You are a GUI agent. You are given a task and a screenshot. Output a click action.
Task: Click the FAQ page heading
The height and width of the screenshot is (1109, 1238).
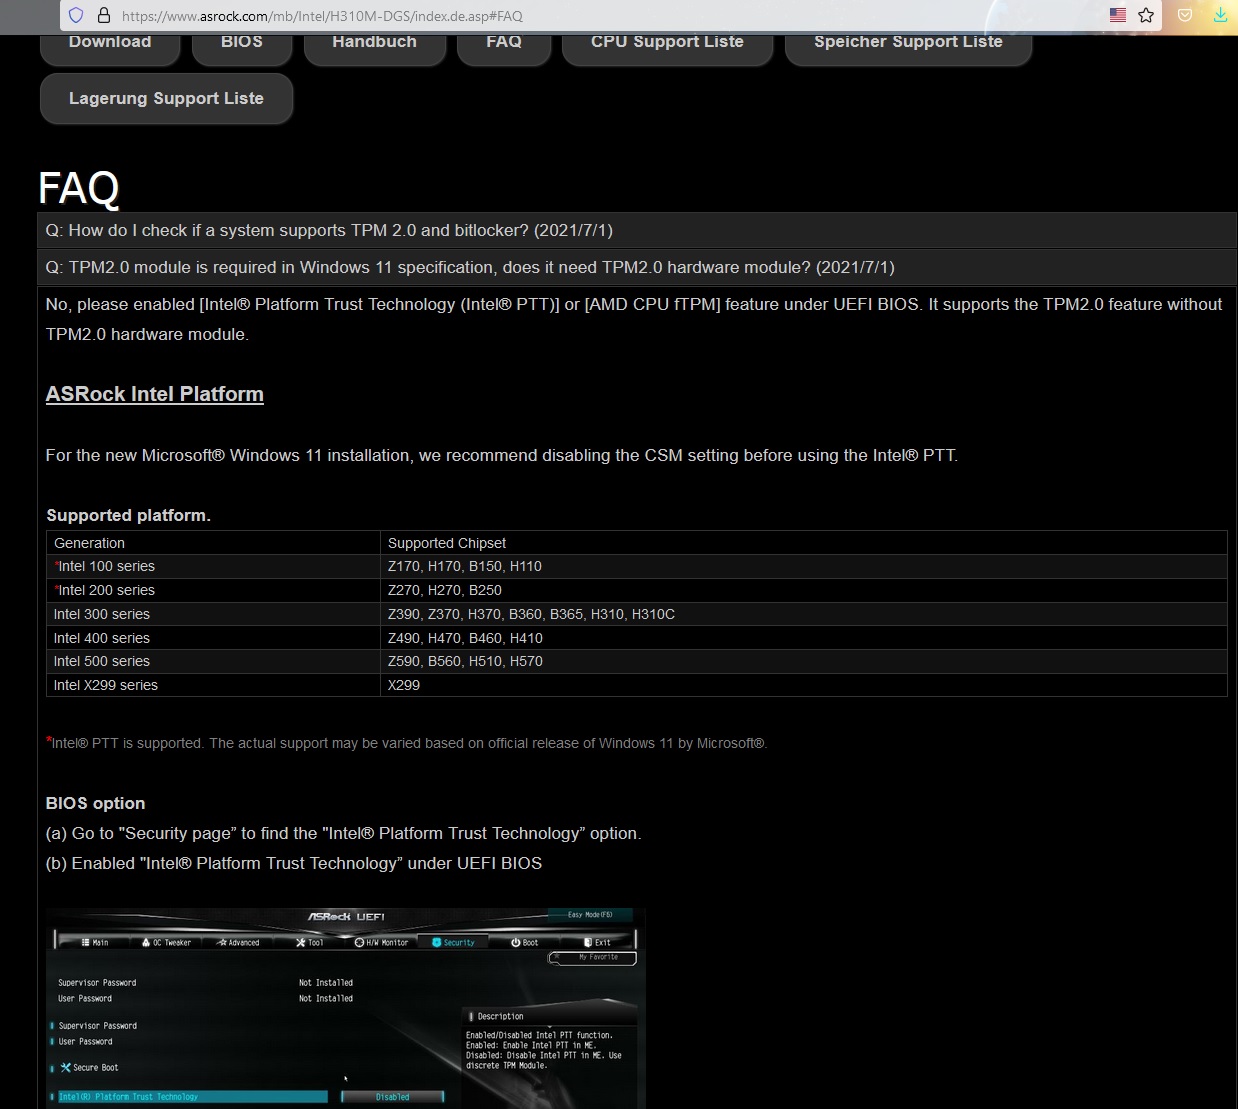pos(79,188)
